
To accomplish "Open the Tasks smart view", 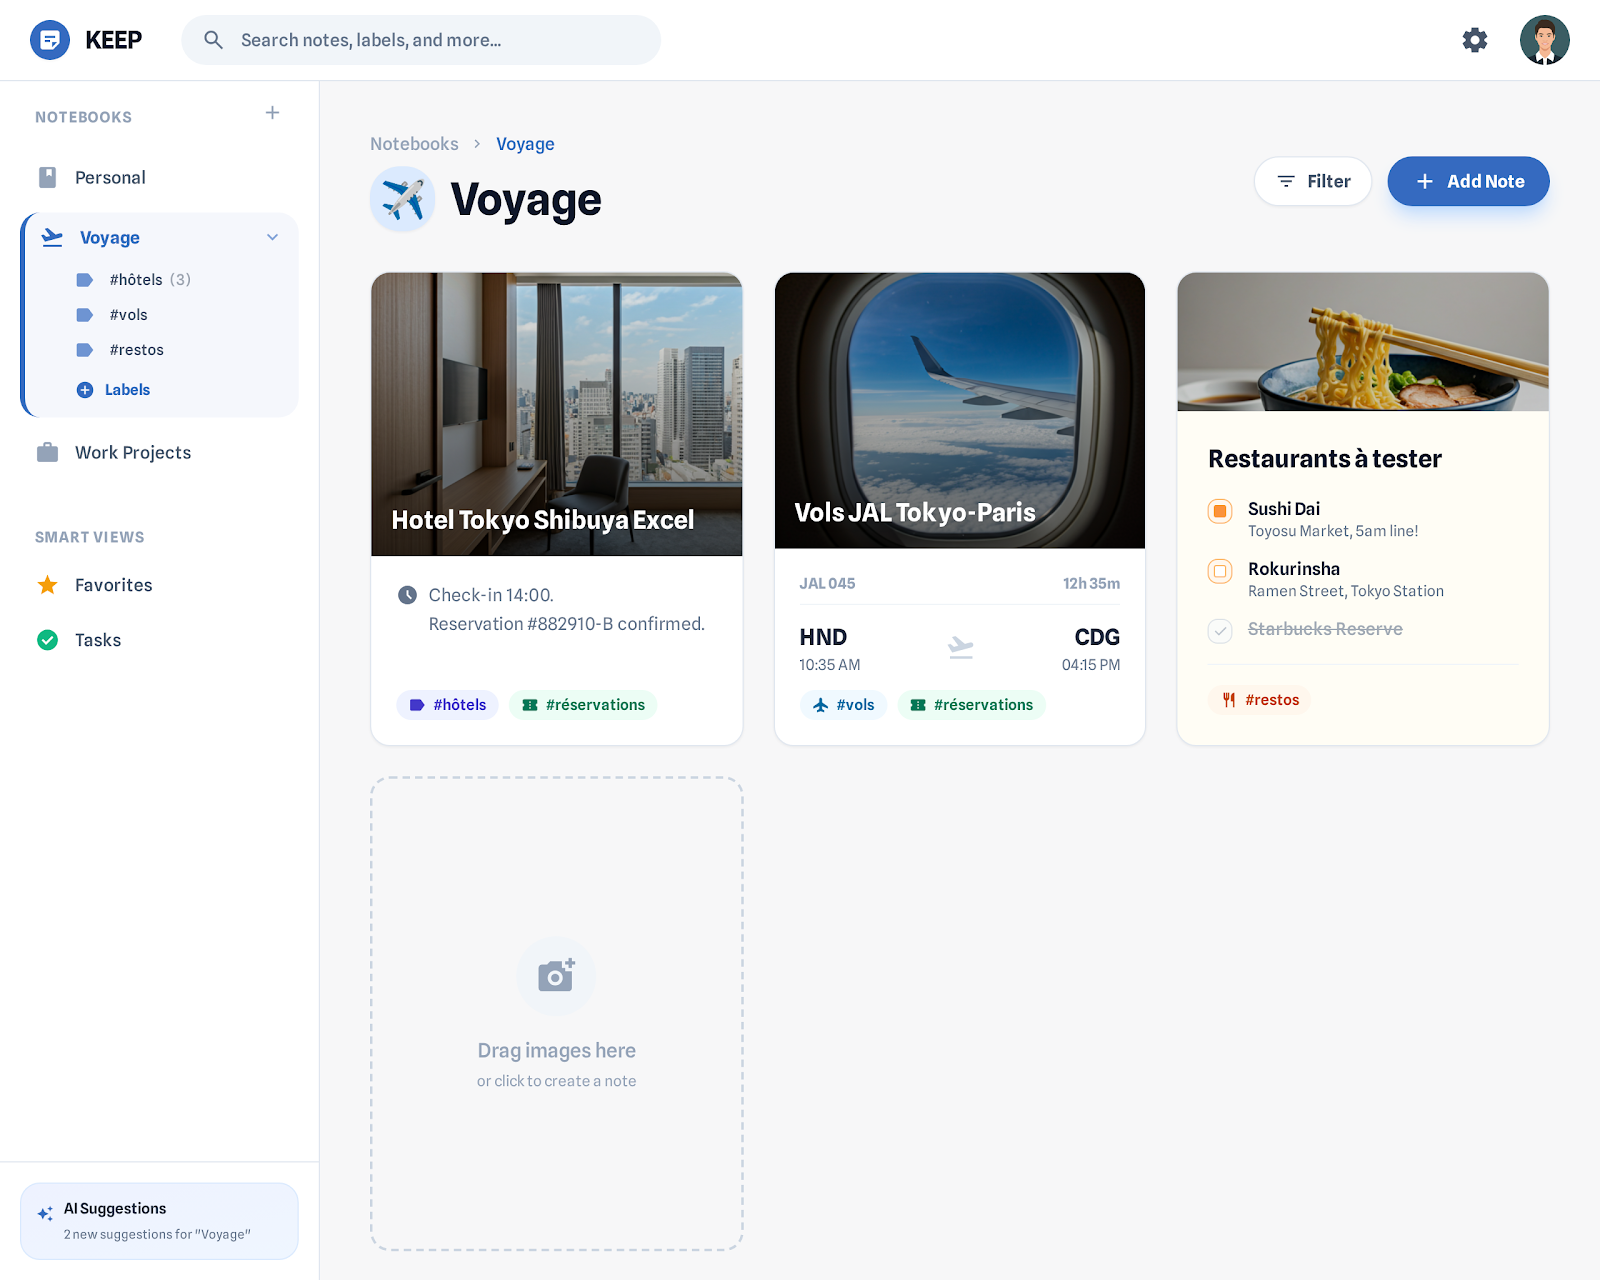I will point(97,640).
